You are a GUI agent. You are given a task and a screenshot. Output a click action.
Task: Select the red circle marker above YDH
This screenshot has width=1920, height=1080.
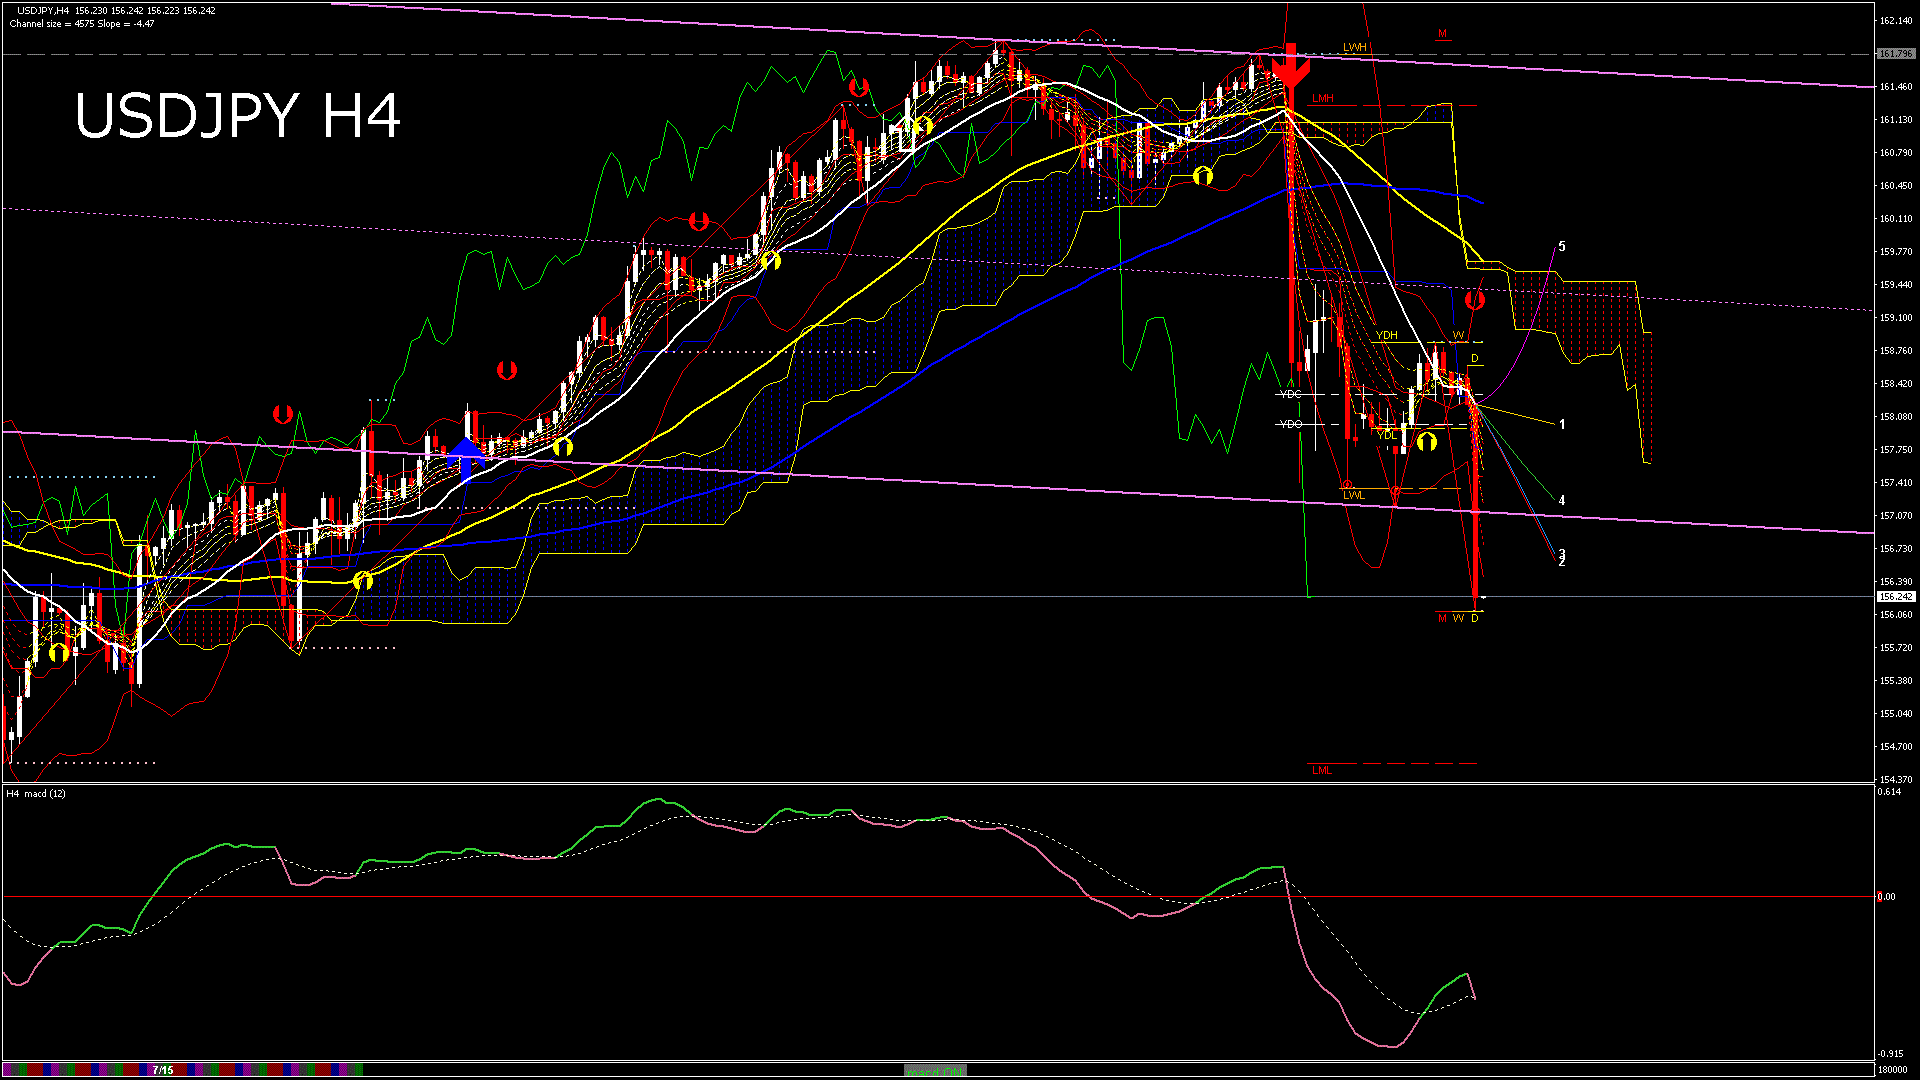[1475, 299]
